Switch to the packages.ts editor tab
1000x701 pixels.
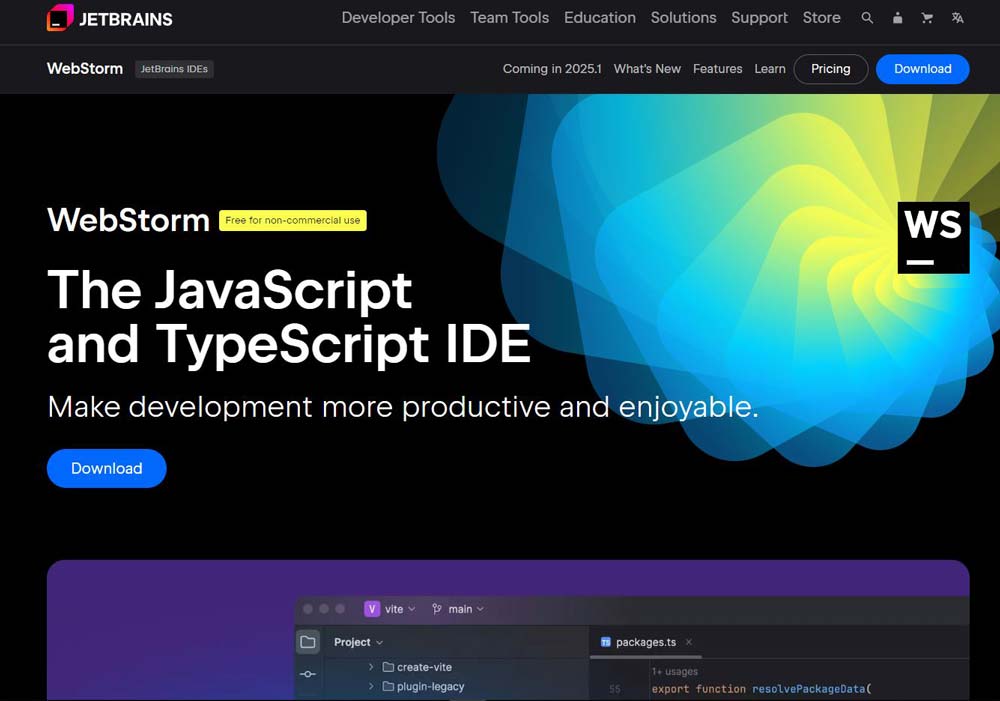[644, 641]
